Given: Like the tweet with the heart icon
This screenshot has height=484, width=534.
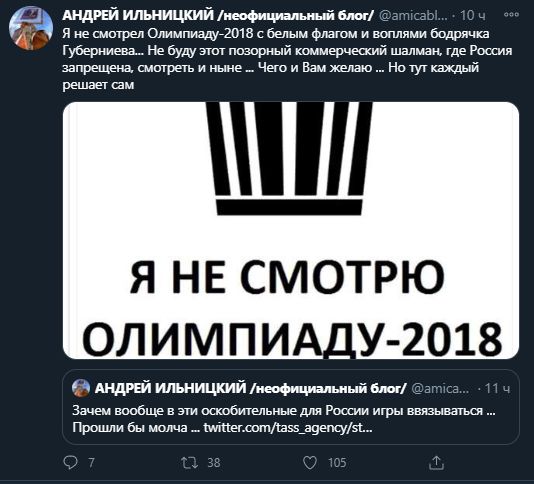Looking at the screenshot, I should click(x=310, y=463).
